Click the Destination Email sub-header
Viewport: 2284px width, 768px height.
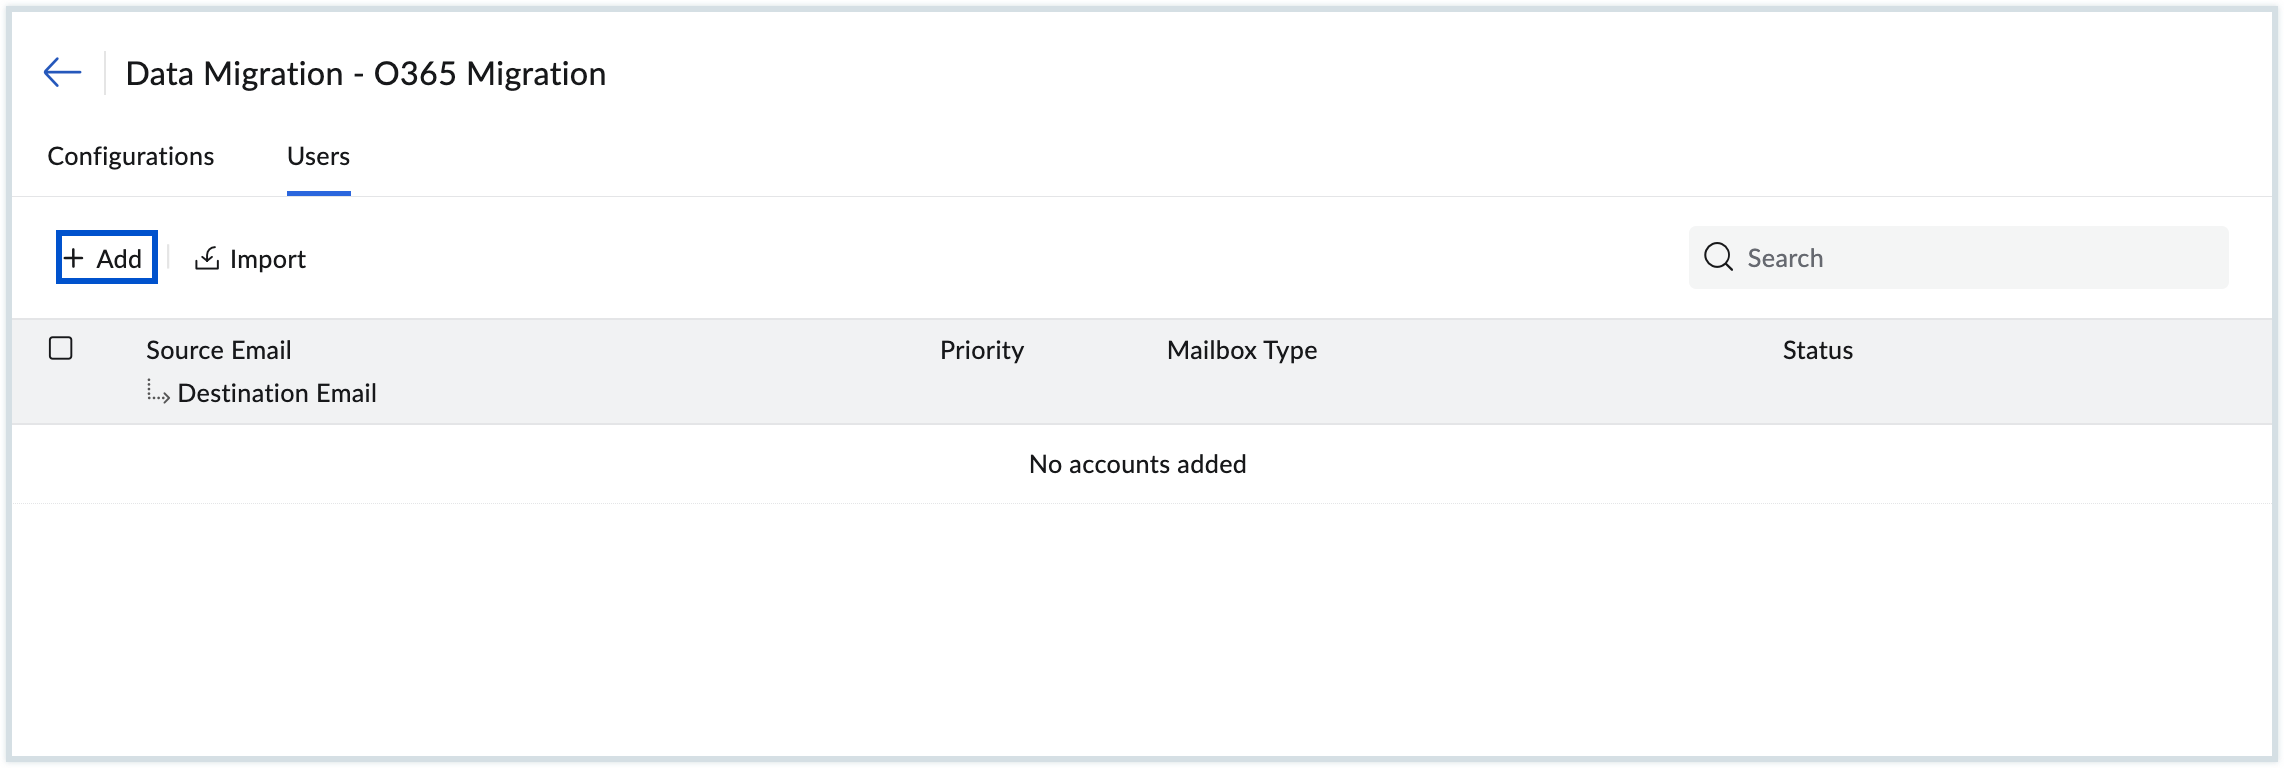[x=277, y=393]
